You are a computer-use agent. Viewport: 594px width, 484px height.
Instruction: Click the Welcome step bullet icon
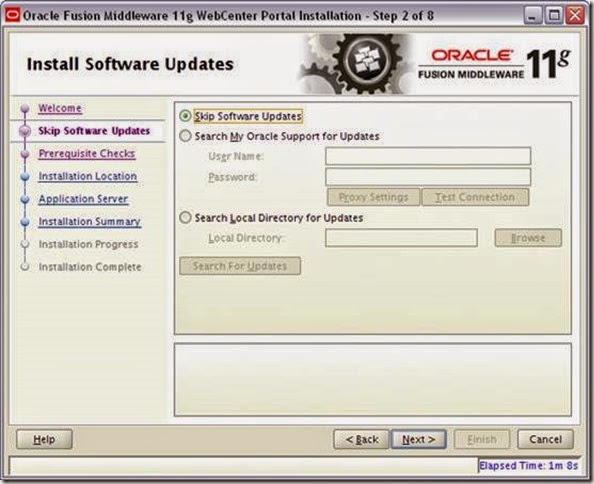[x=25, y=109]
